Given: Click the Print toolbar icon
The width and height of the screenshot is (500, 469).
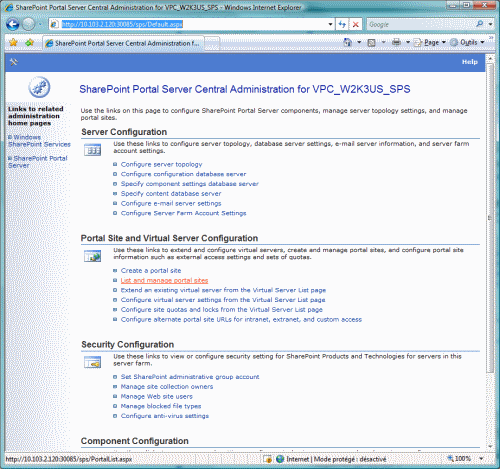Looking at the screenshot, I should coord(396,42).
